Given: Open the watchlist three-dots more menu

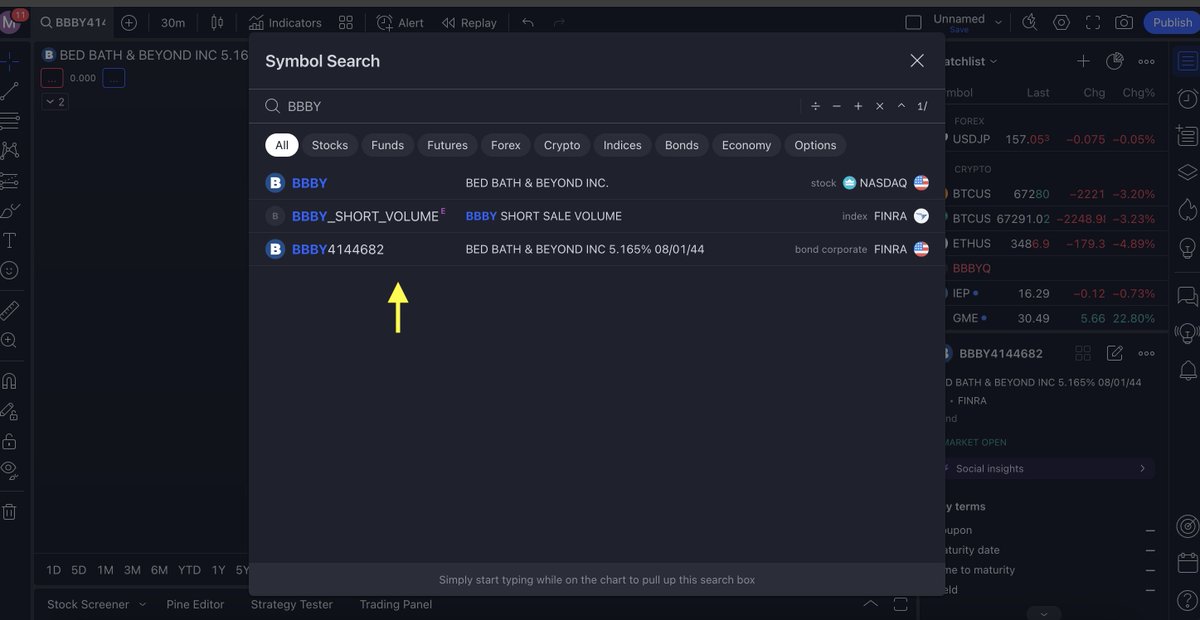Looking at the screenshot, I should 1146,61.
